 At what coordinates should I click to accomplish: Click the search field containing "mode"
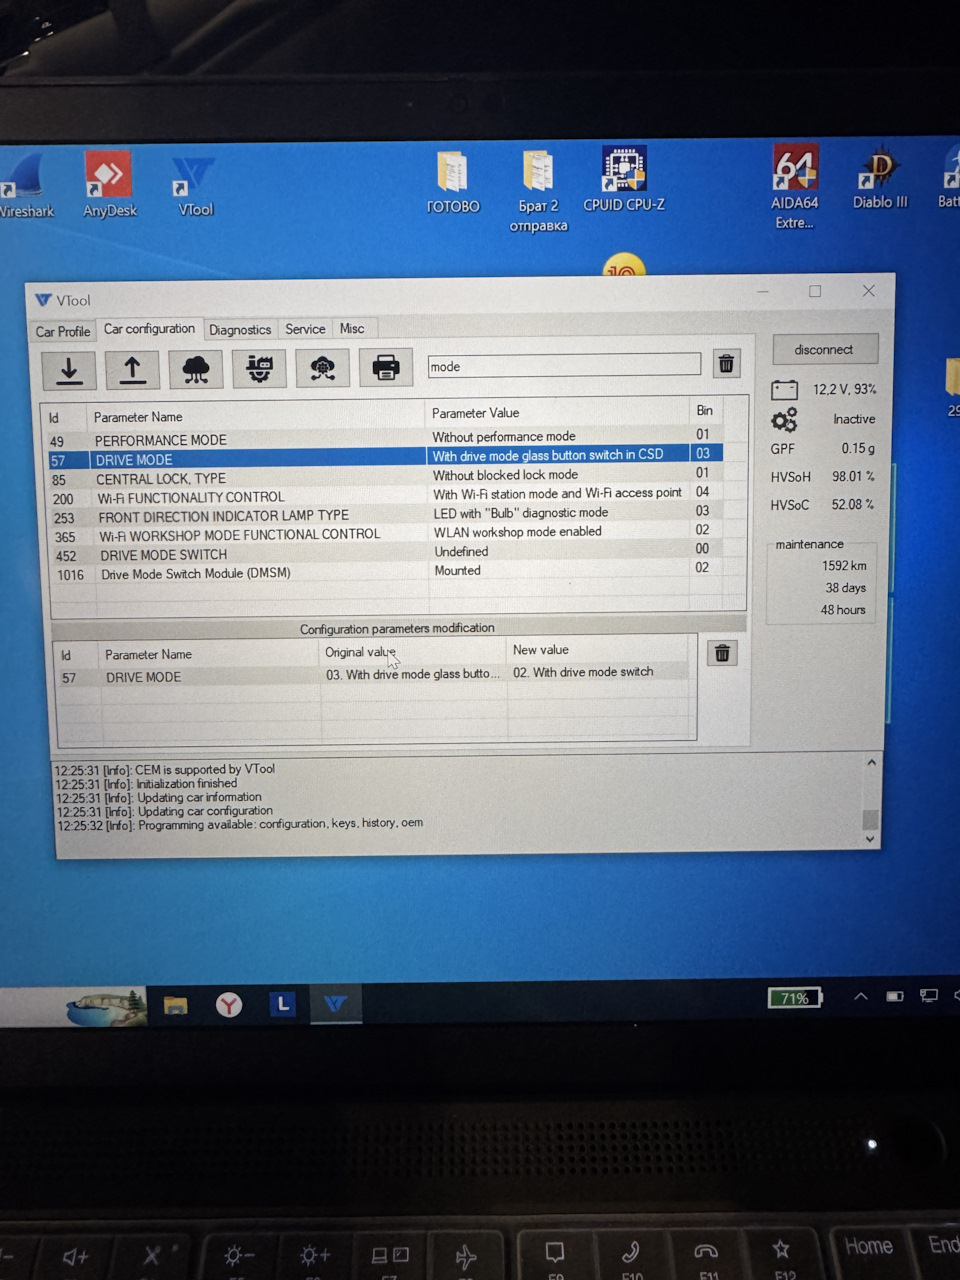click(x=564, y=365)
